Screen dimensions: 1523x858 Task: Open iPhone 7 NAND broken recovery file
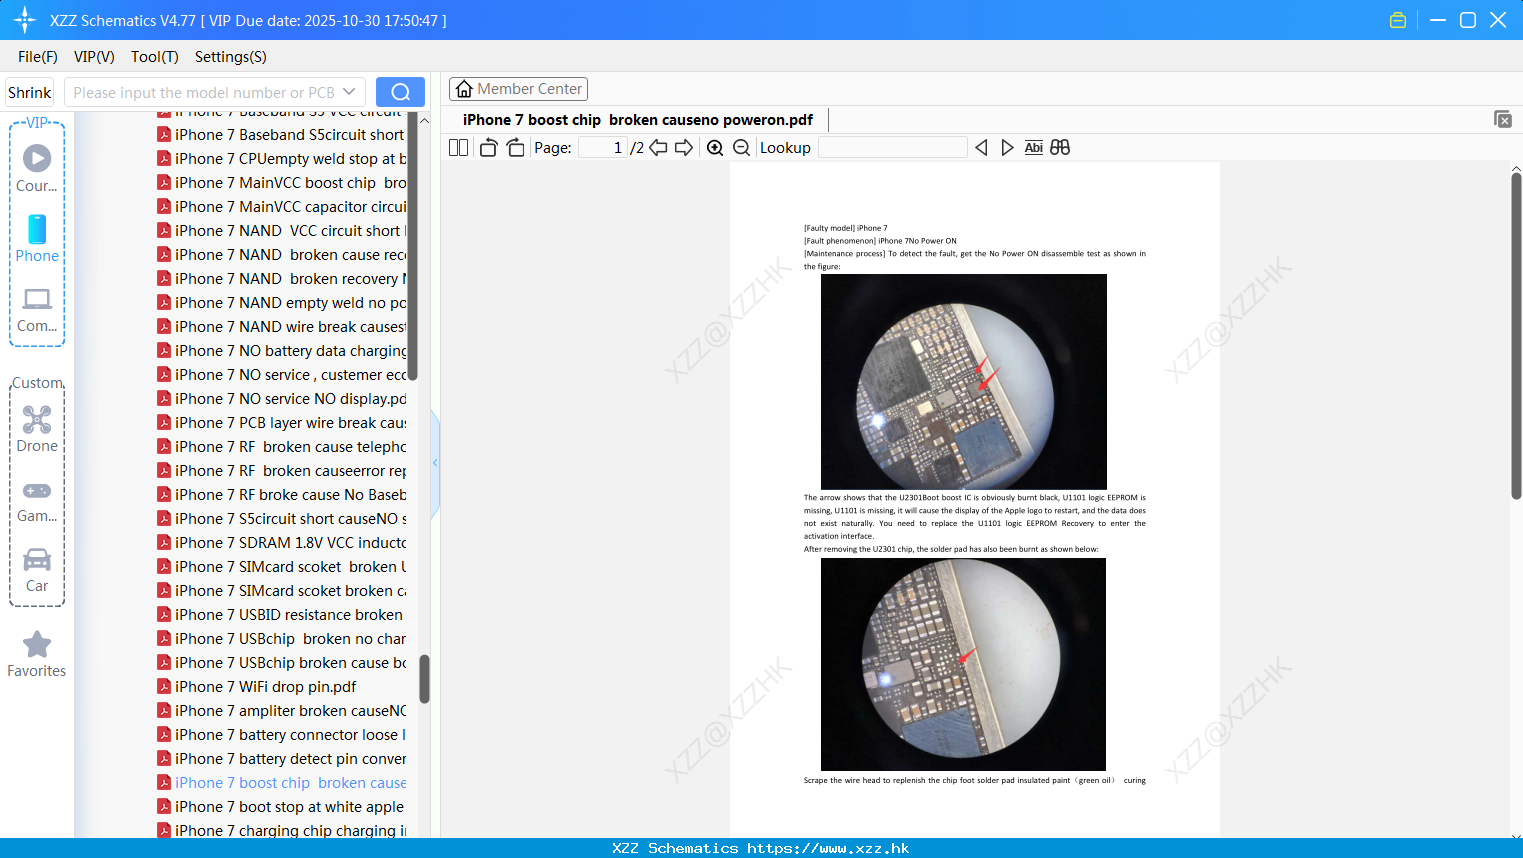281,279
